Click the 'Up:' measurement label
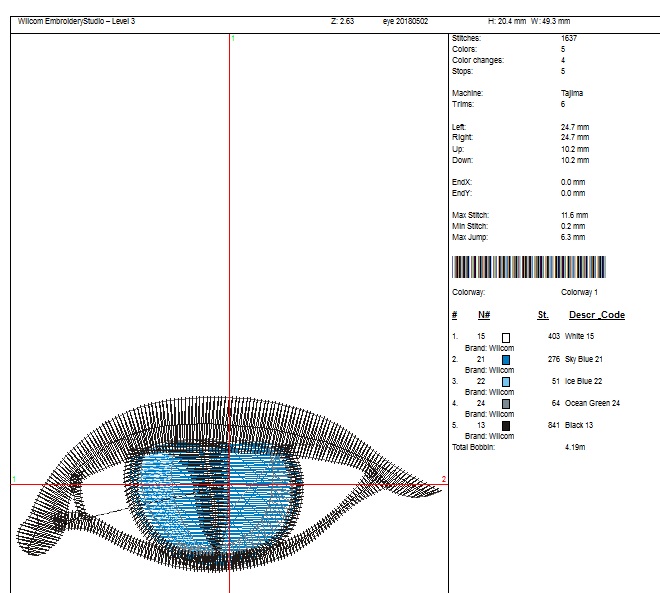 pos(458,149)
